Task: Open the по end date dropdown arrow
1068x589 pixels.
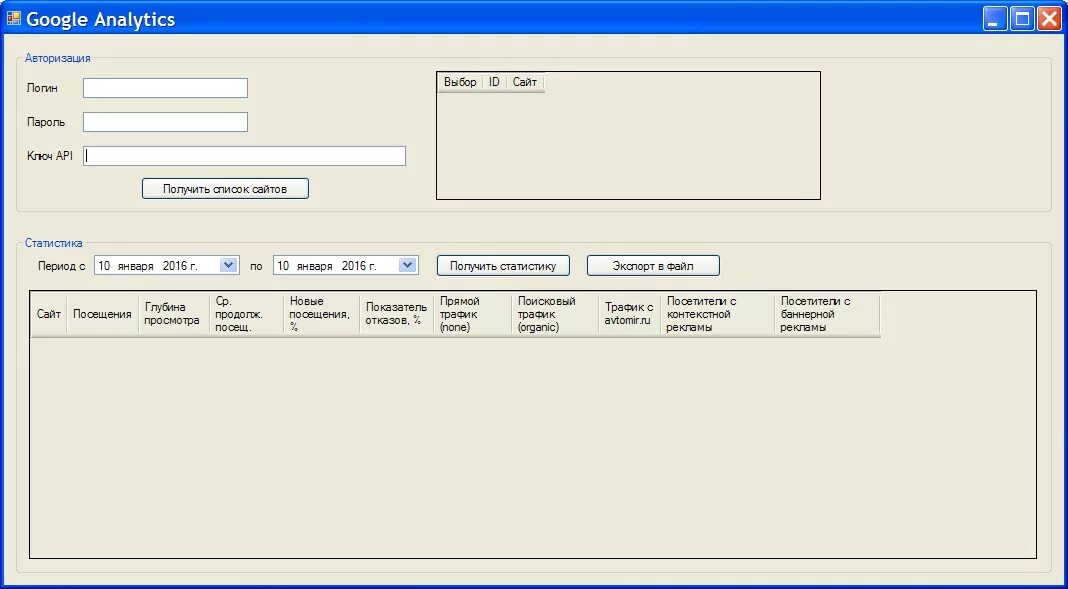Action: (407, 266)
